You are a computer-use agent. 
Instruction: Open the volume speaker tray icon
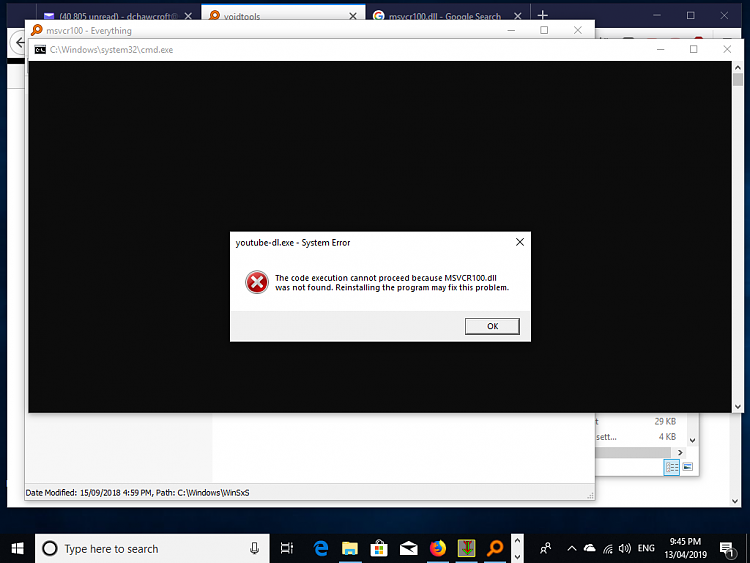tap(624, 548)
